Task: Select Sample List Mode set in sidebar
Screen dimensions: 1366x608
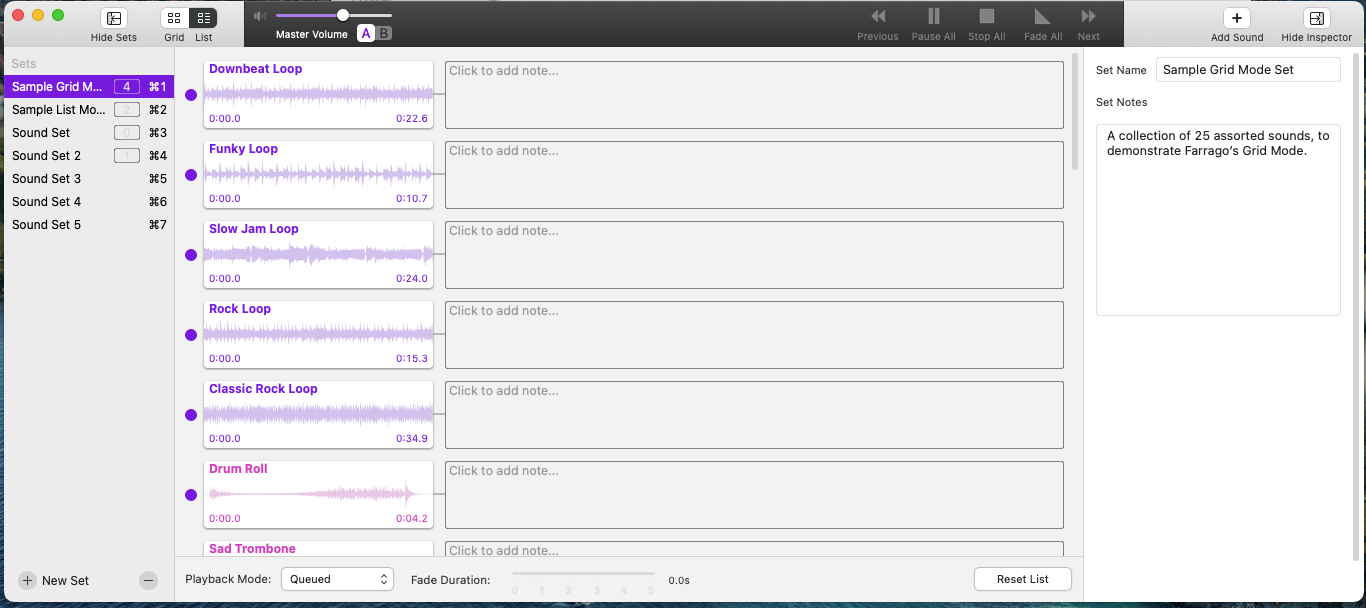Action: click(x=58, y=110)
